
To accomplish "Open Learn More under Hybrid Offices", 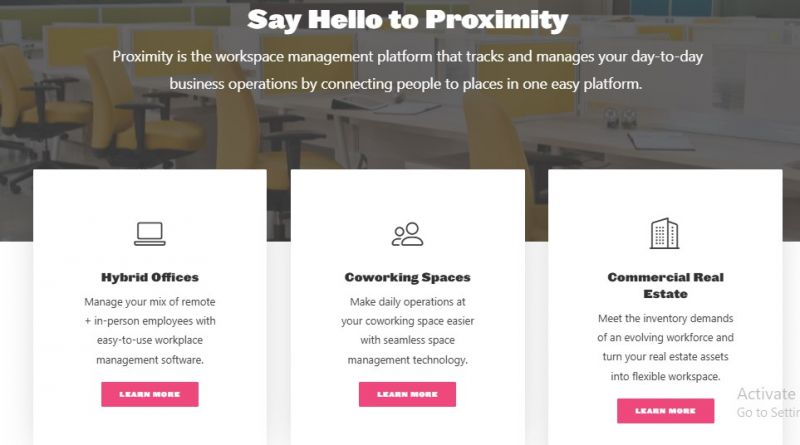I will (149, 394).
